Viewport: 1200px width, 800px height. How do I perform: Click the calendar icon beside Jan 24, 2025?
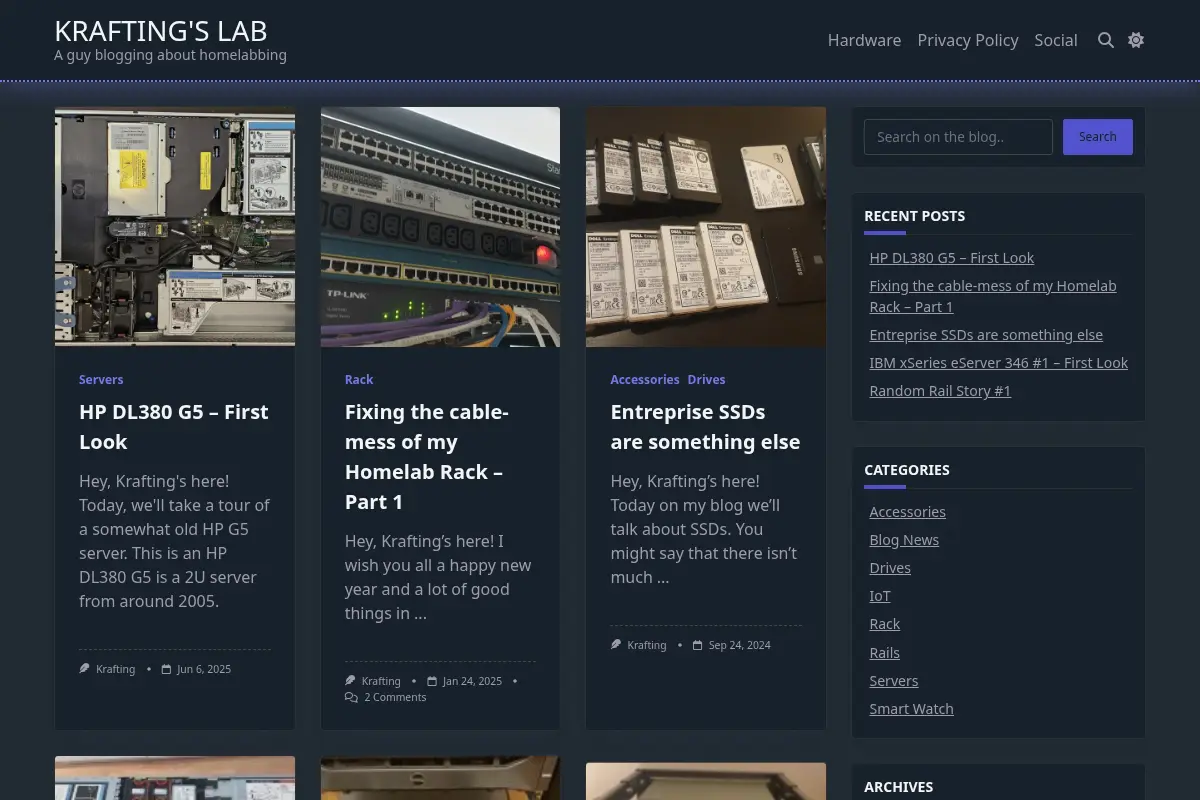tap(432, 681)
